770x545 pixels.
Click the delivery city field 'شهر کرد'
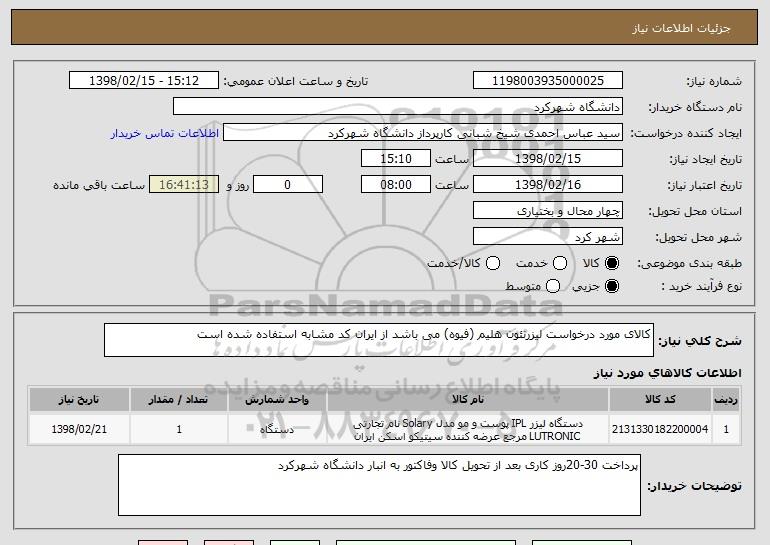[548, 237]
